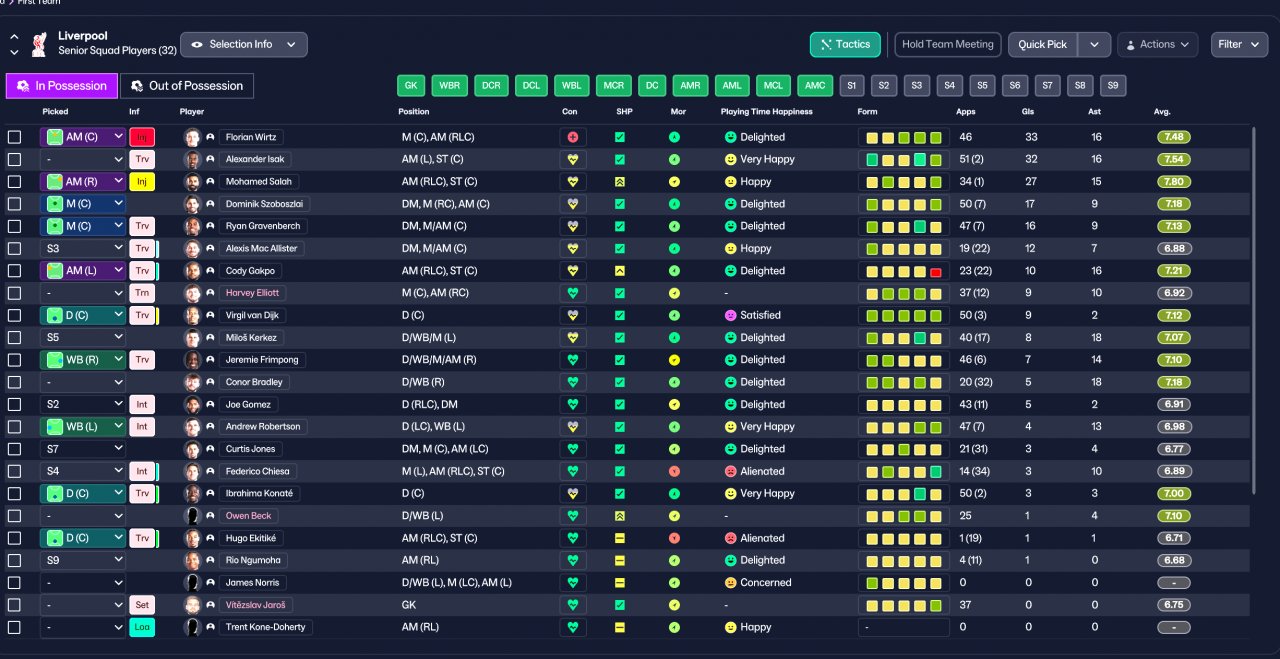Click the Alienated face icon for Federico Chiesa
The height and width of the screenshot is (659, 1280).
[x=730, y=471]
